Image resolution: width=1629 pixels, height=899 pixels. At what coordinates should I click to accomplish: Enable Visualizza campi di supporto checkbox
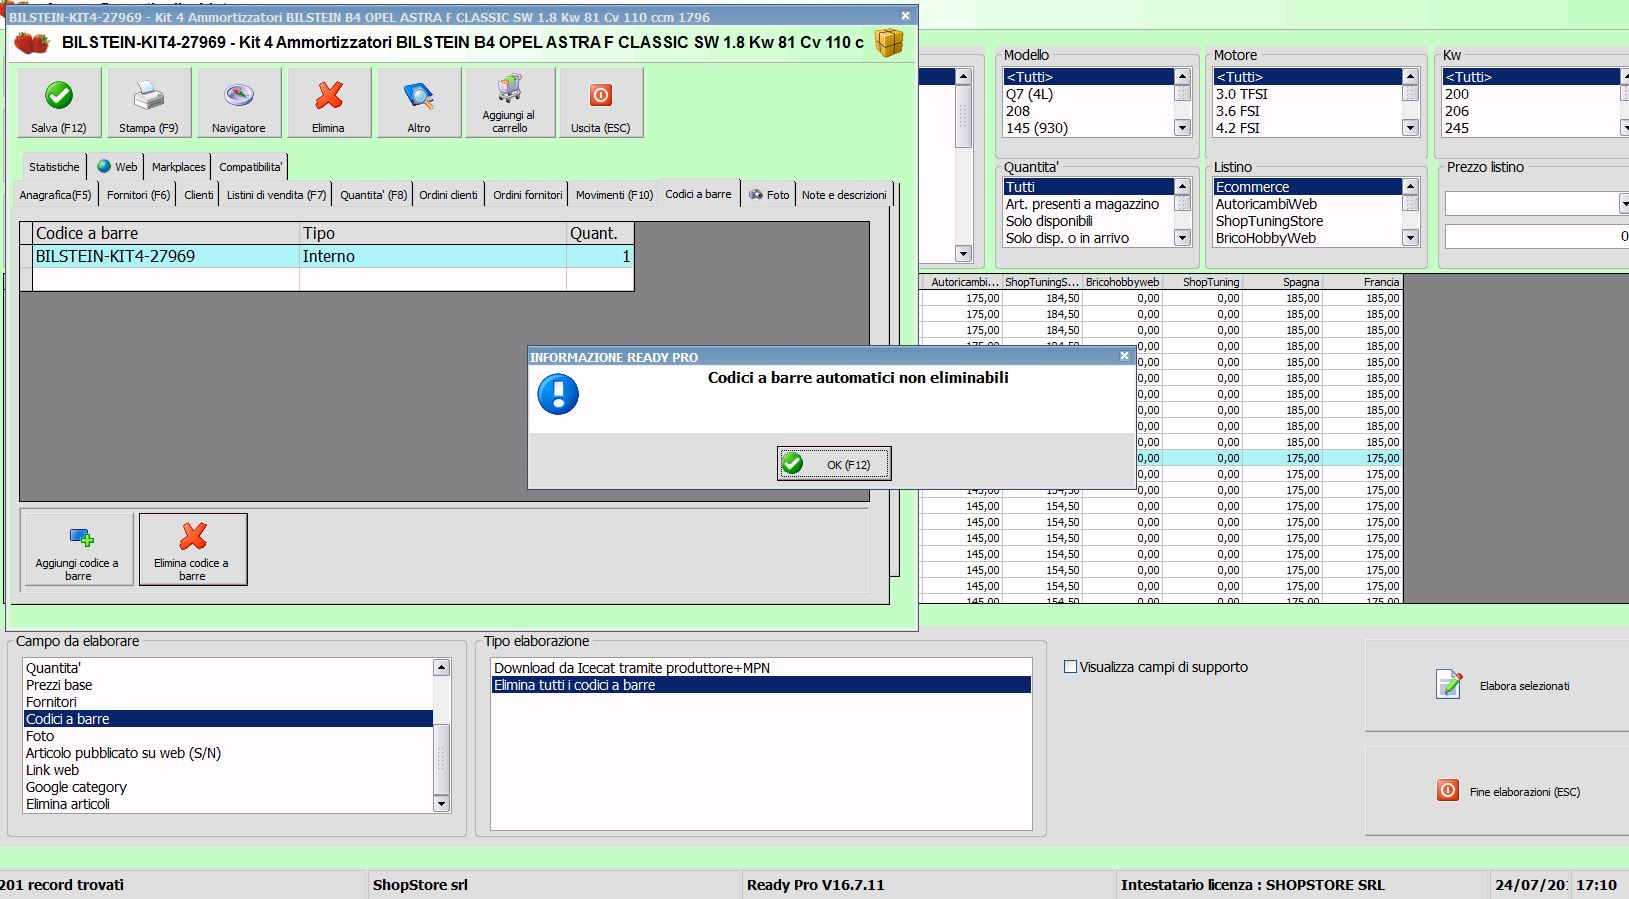(1070, 667)
